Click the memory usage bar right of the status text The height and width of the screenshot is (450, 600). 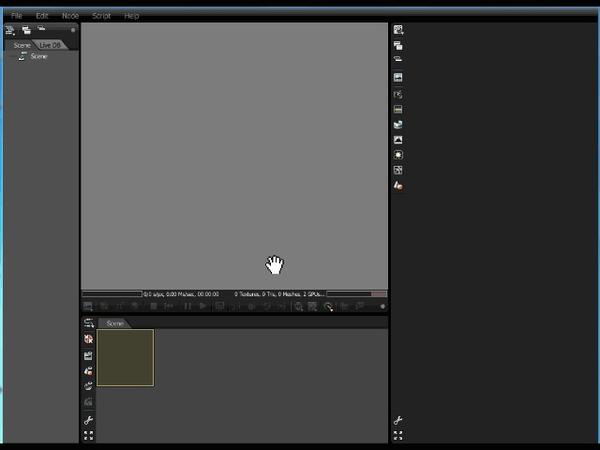coord(357,294)
